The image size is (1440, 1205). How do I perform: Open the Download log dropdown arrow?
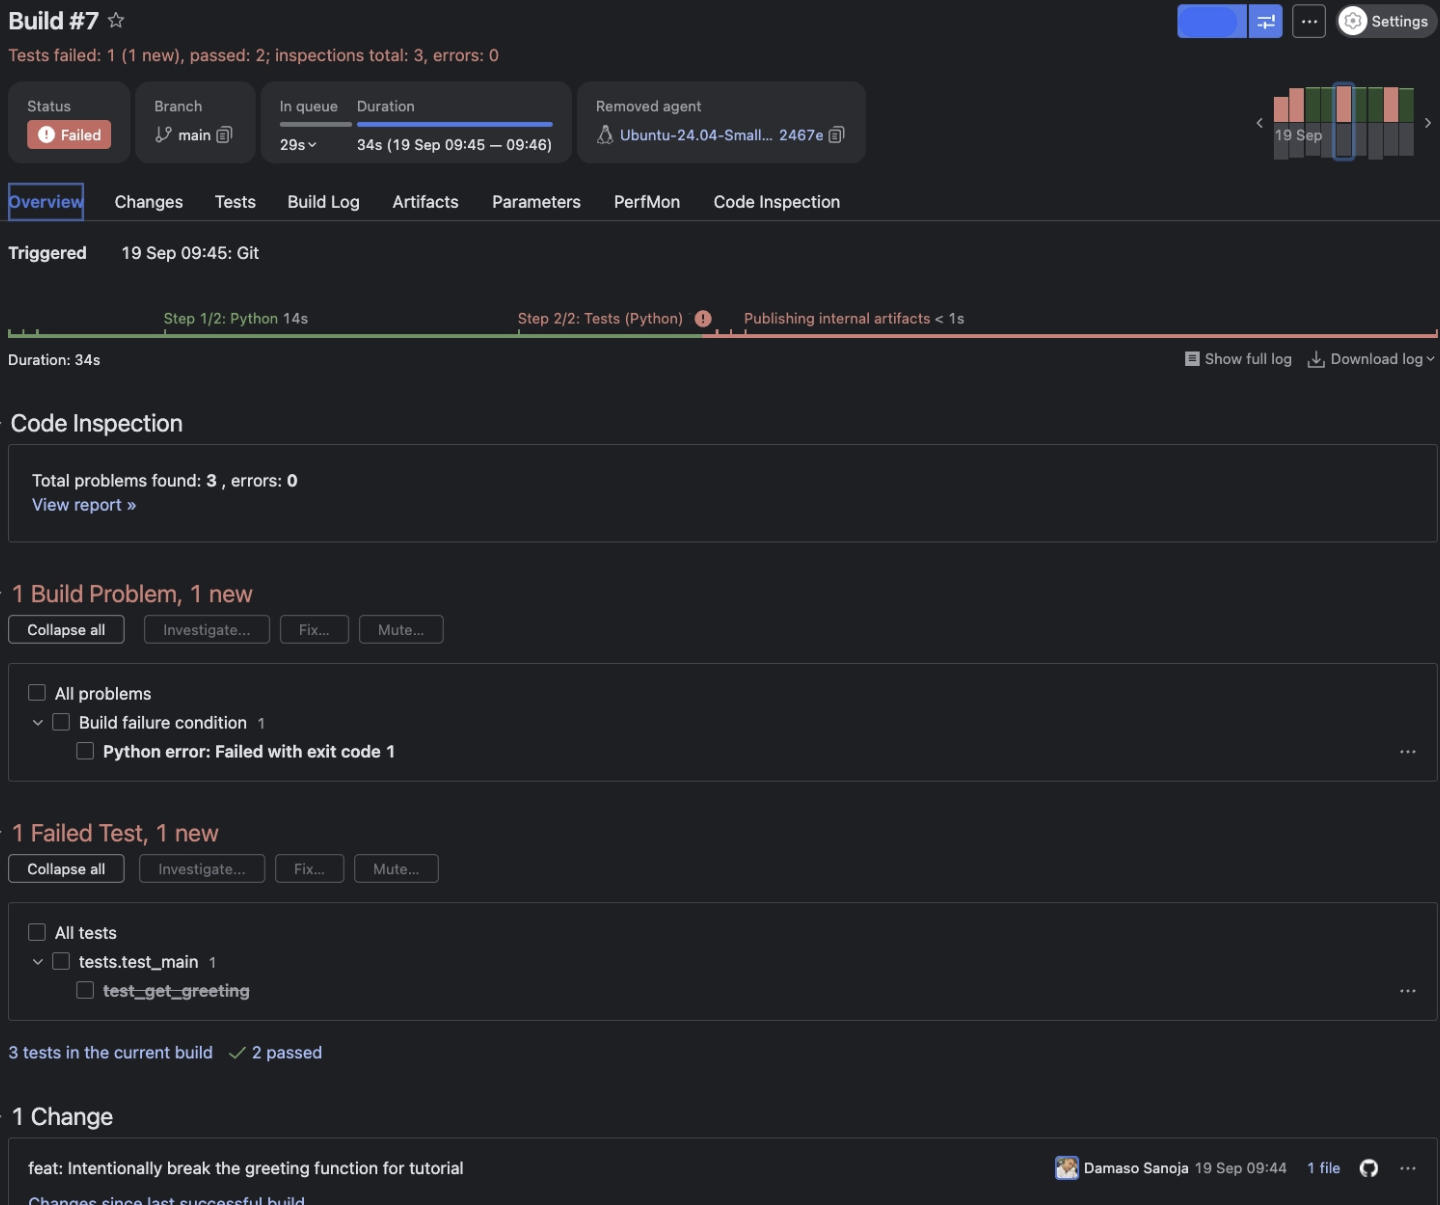pos(1430,359)
